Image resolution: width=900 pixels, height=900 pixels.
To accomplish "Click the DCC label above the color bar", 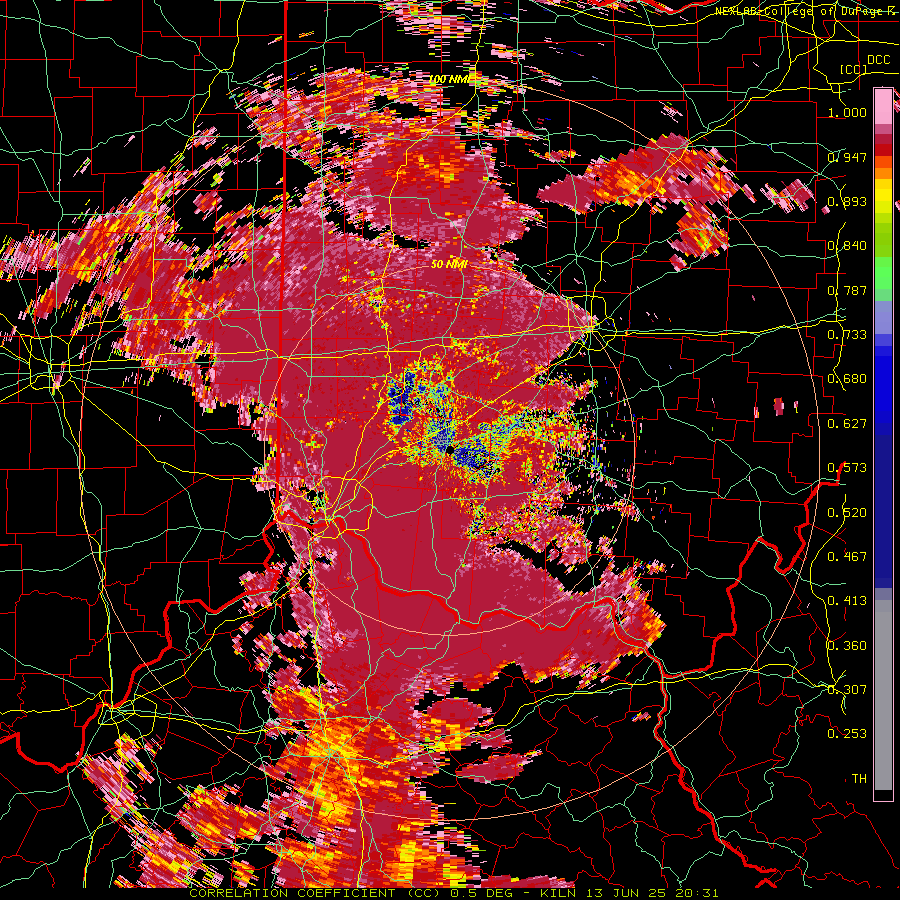I will click(x=879, y=60).
